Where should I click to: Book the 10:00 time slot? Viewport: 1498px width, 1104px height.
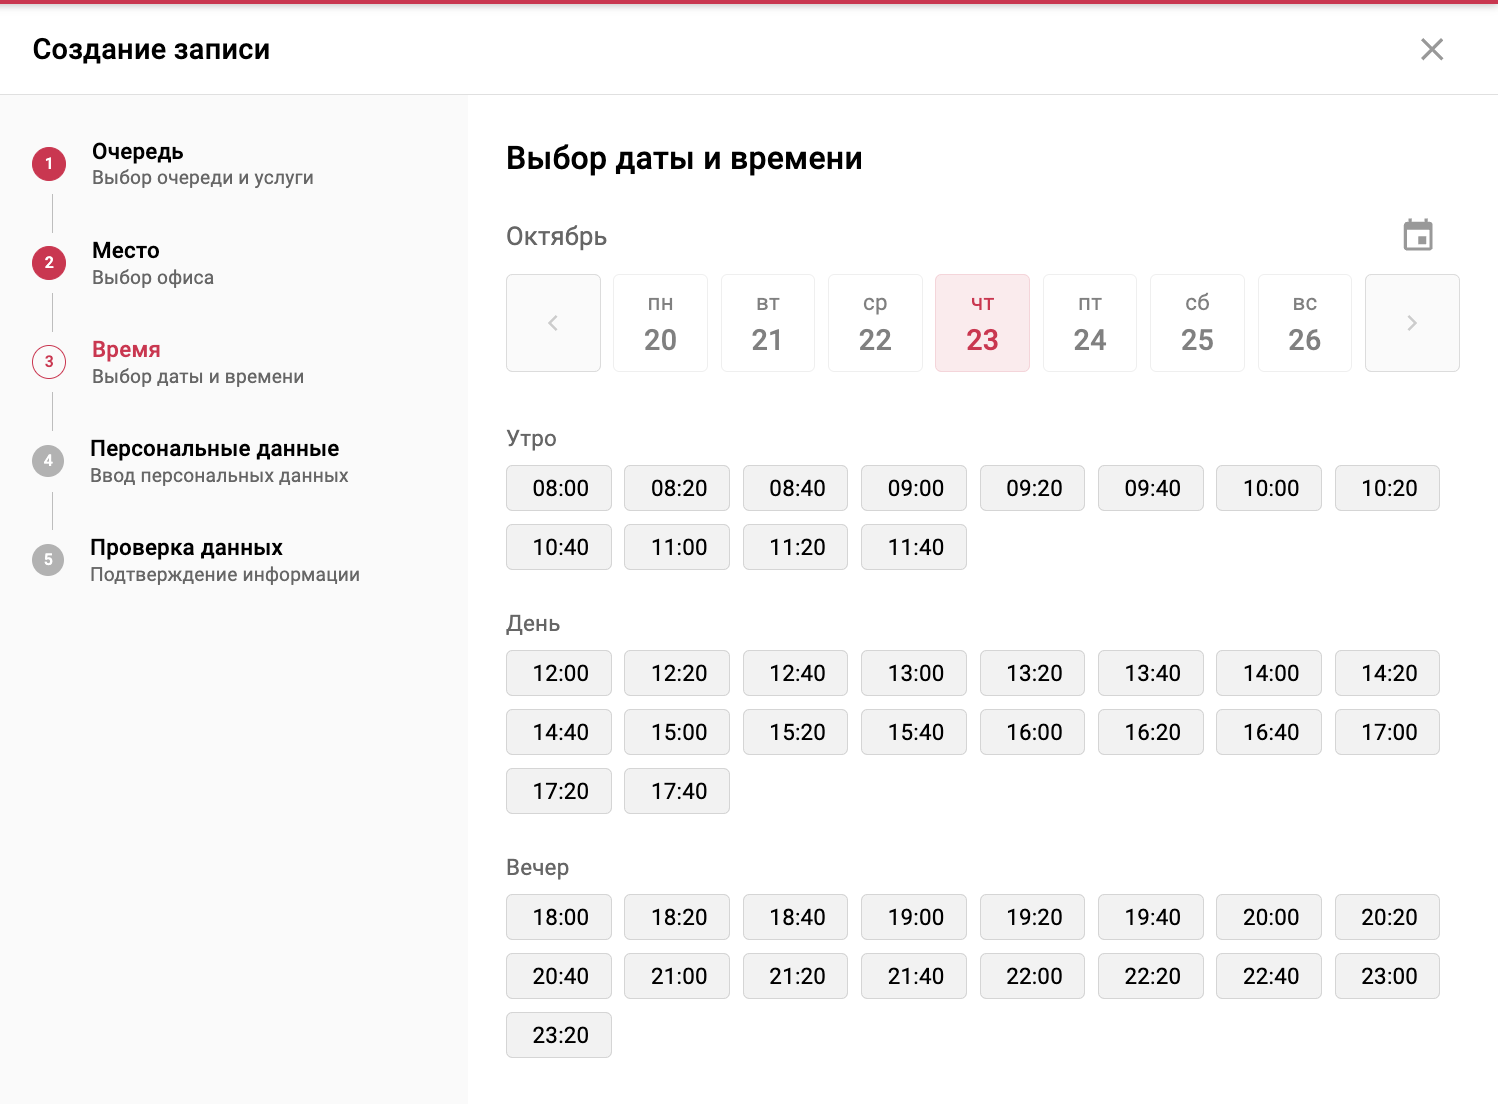click(x=1269, y=488)
